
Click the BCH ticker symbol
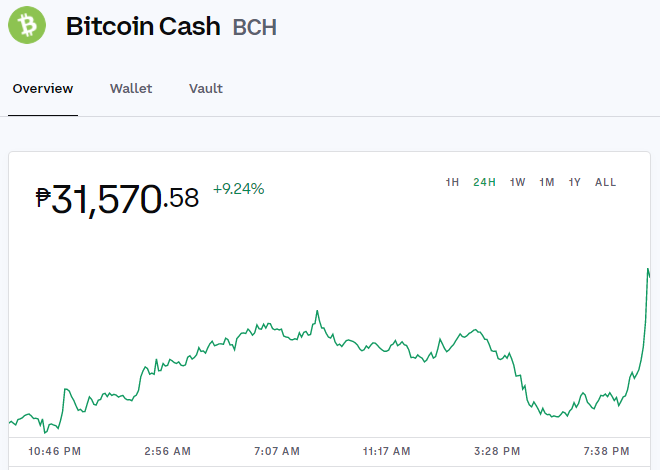point(255,27)
